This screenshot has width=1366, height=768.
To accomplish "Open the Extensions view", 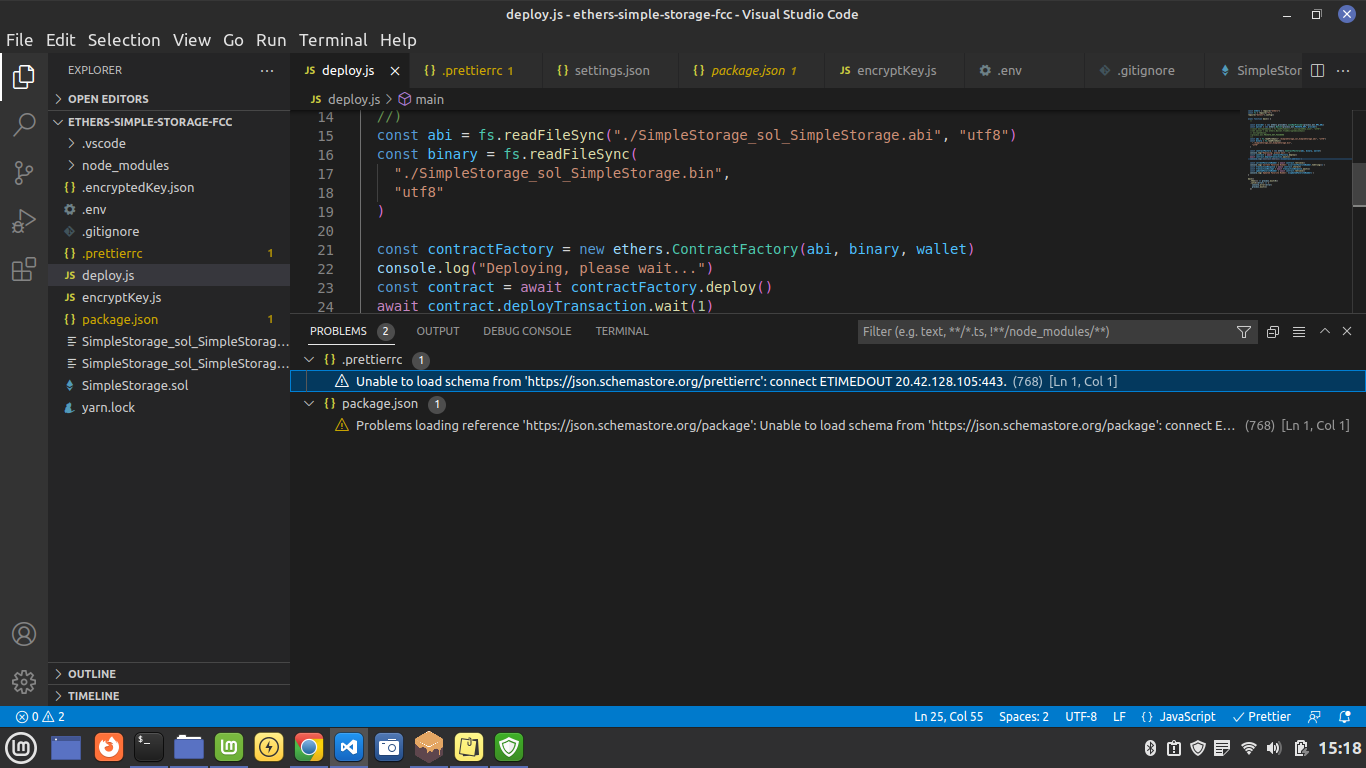I will point(24,270).
